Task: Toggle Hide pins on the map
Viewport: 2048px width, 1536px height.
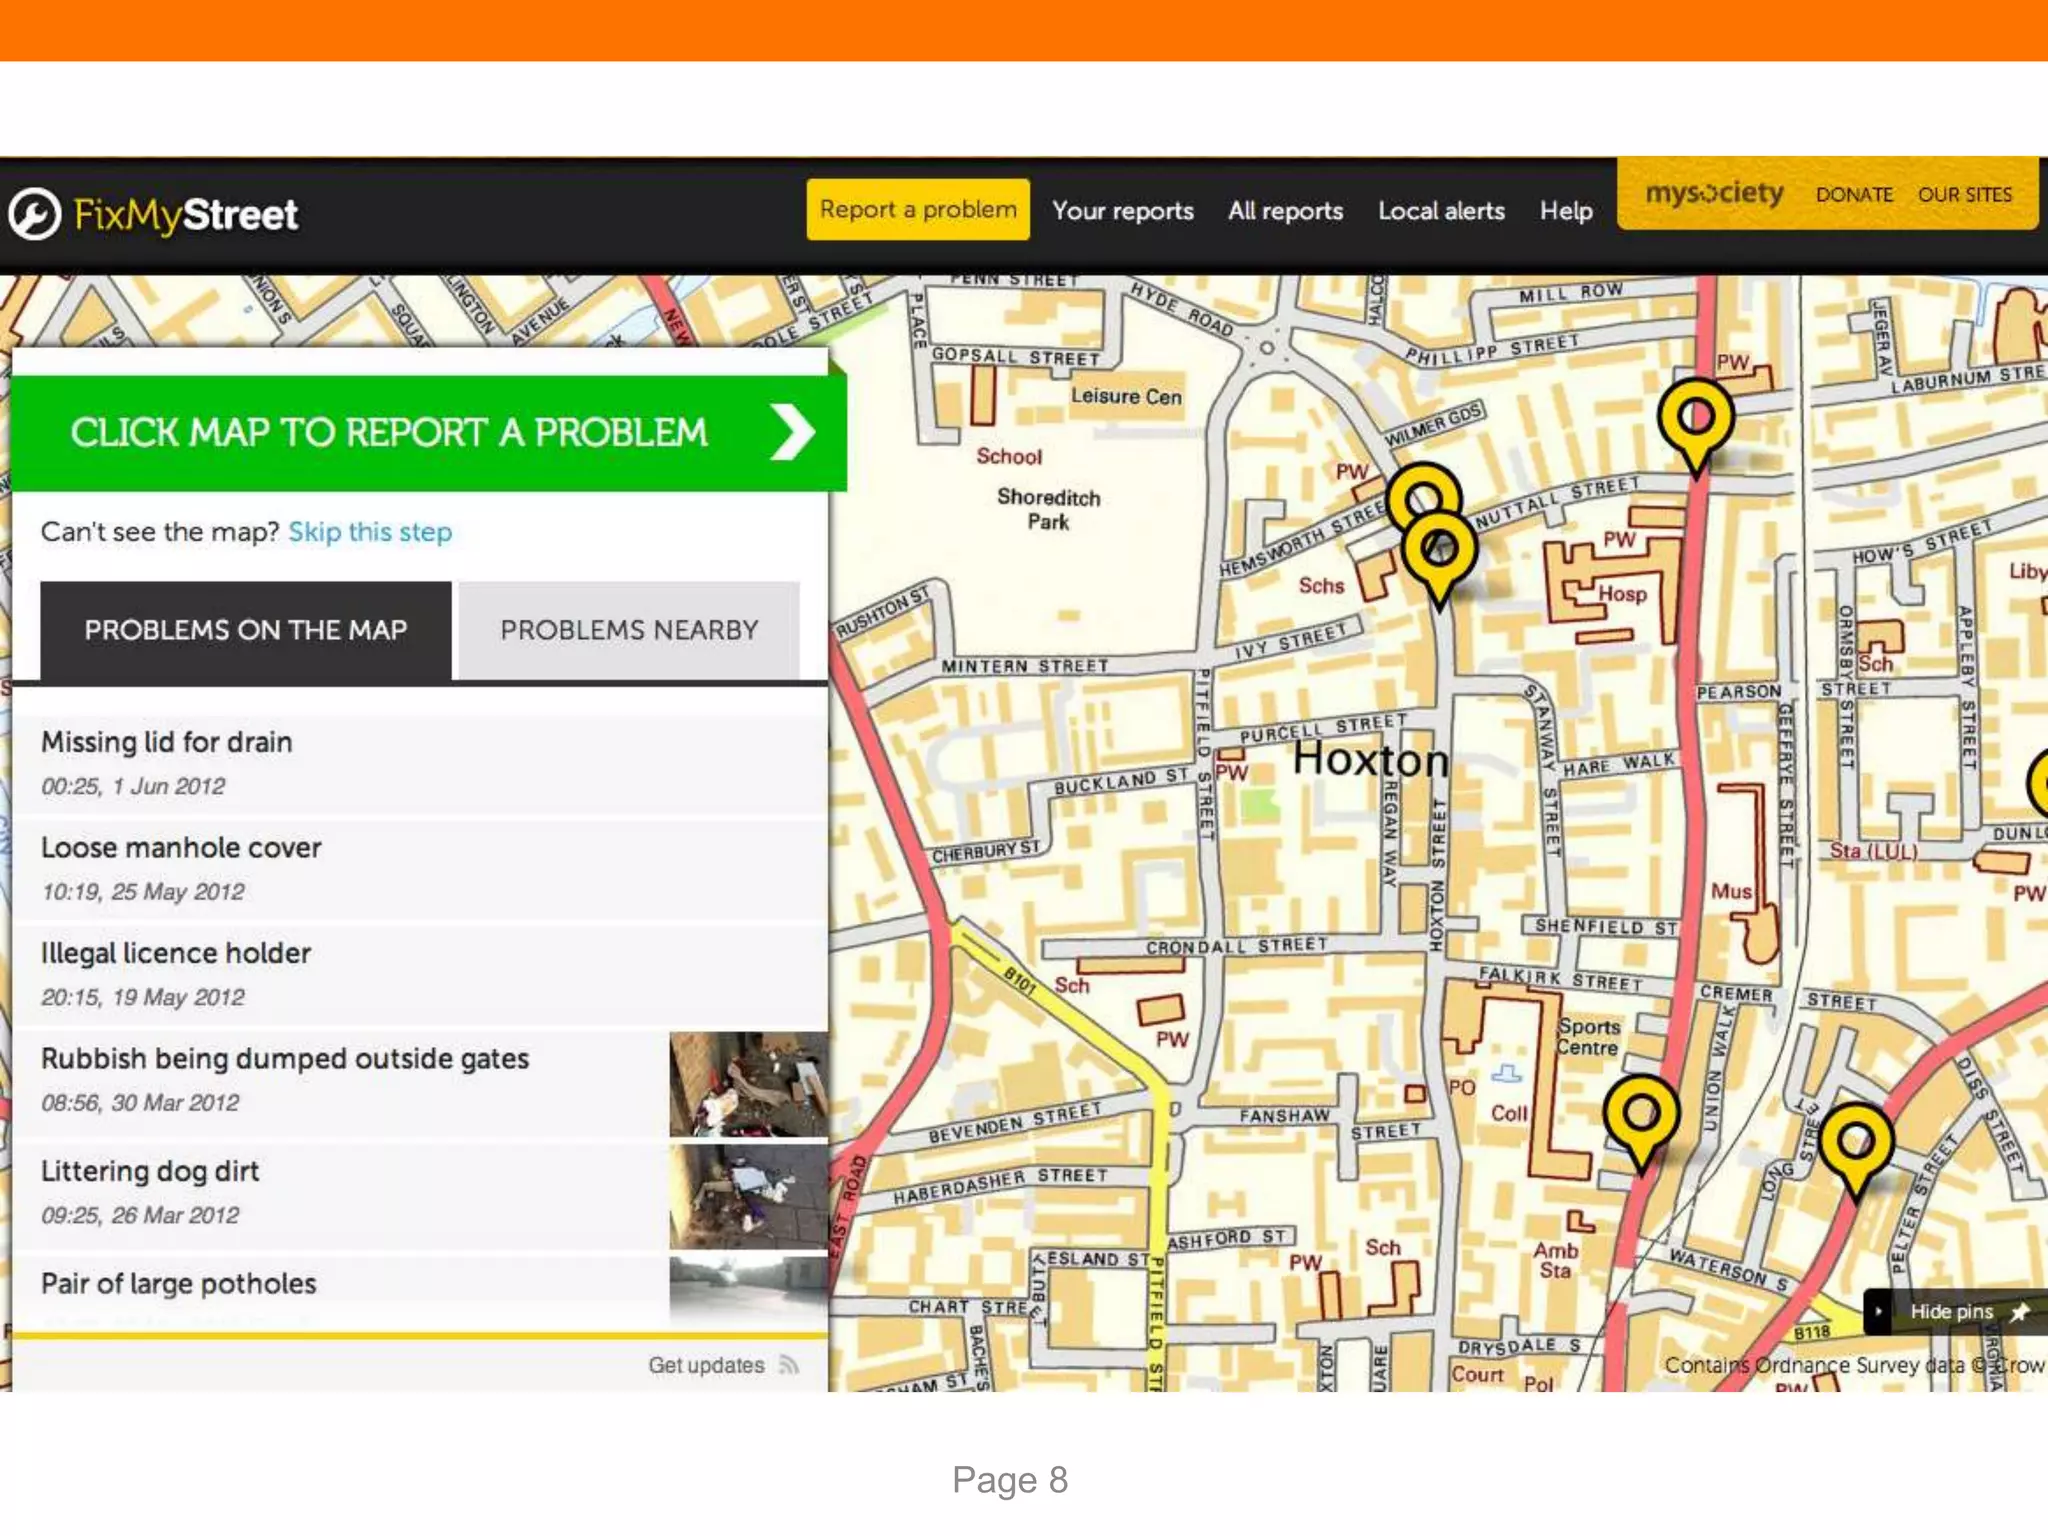Action: (x=1951, y=1312)
